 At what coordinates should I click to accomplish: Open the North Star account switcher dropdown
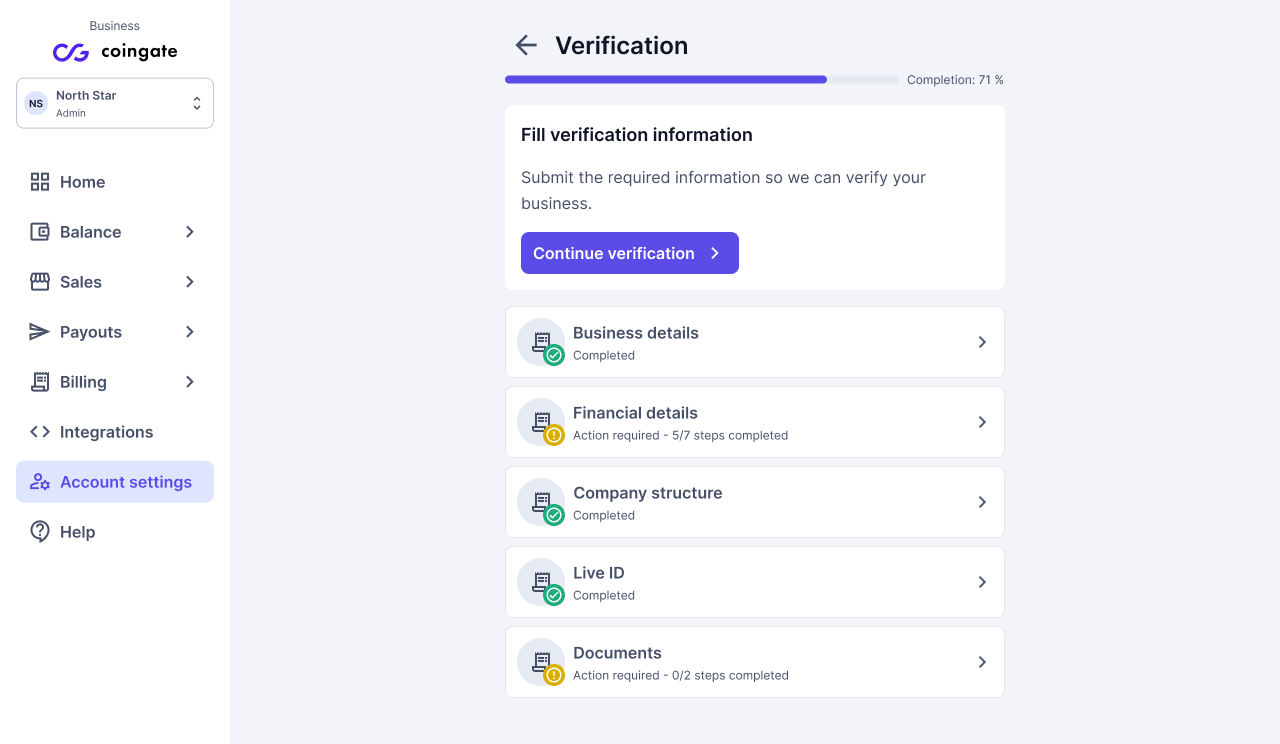[115, 103]
